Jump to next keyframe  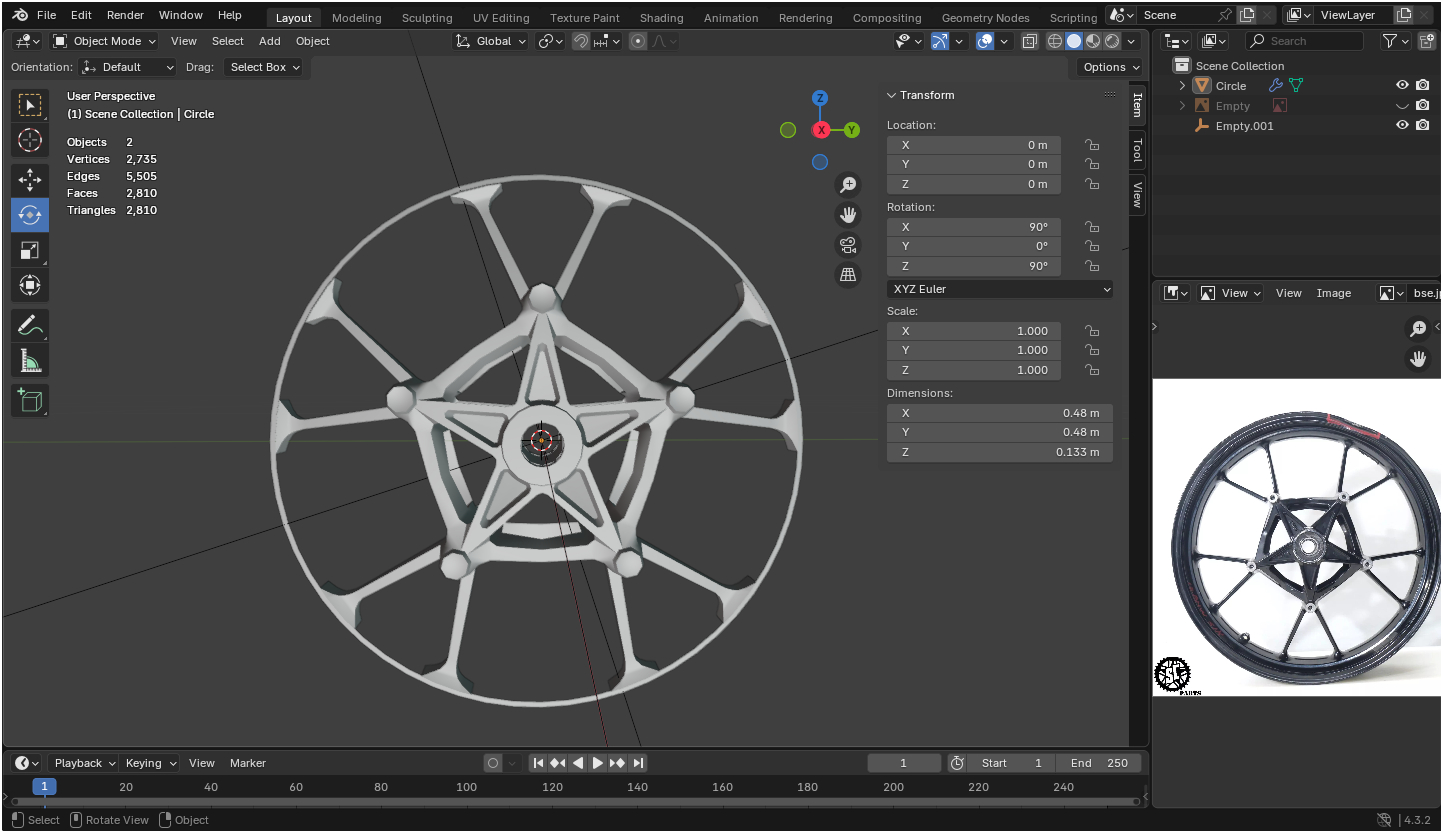(618, 763)
